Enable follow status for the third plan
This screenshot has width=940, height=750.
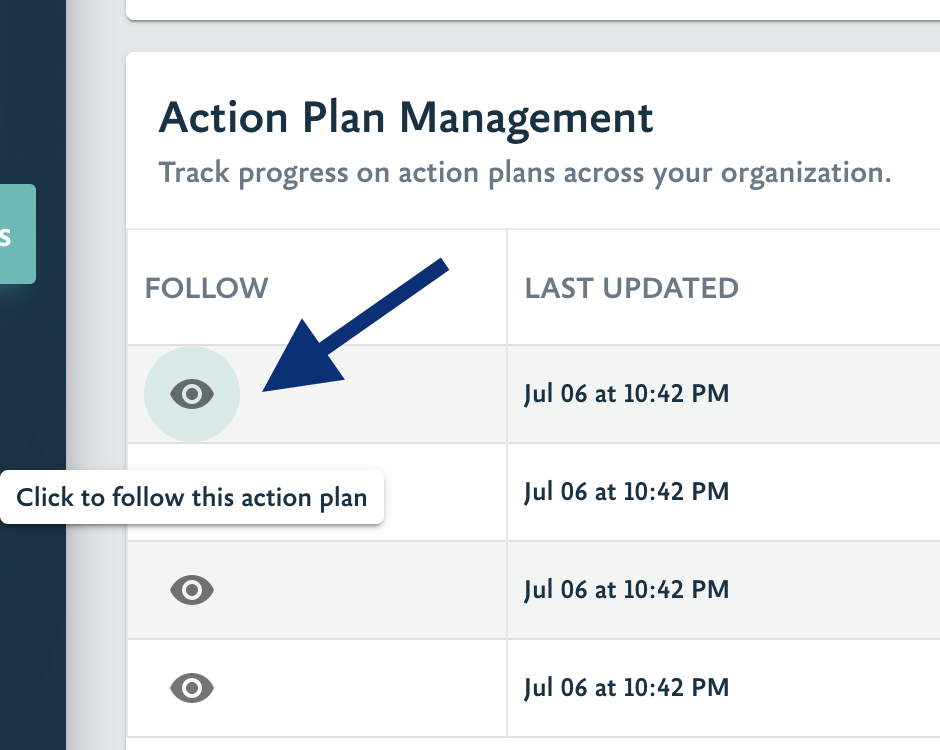191,590
